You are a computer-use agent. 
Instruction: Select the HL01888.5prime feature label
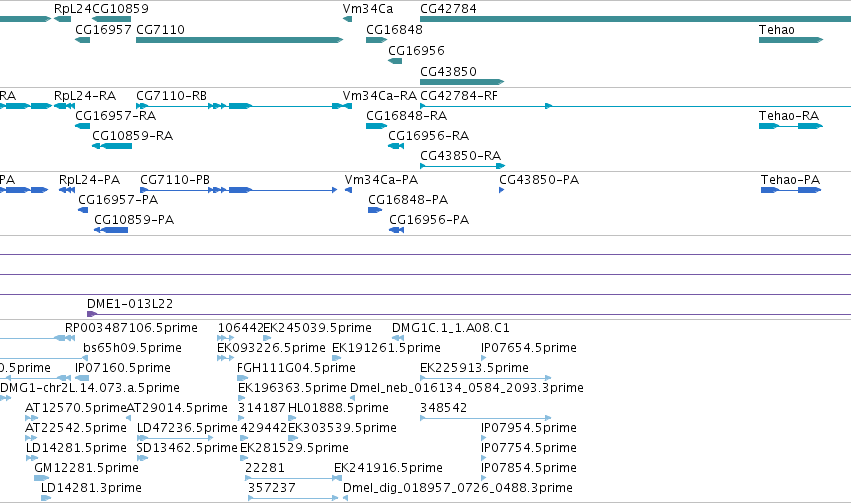338,408
